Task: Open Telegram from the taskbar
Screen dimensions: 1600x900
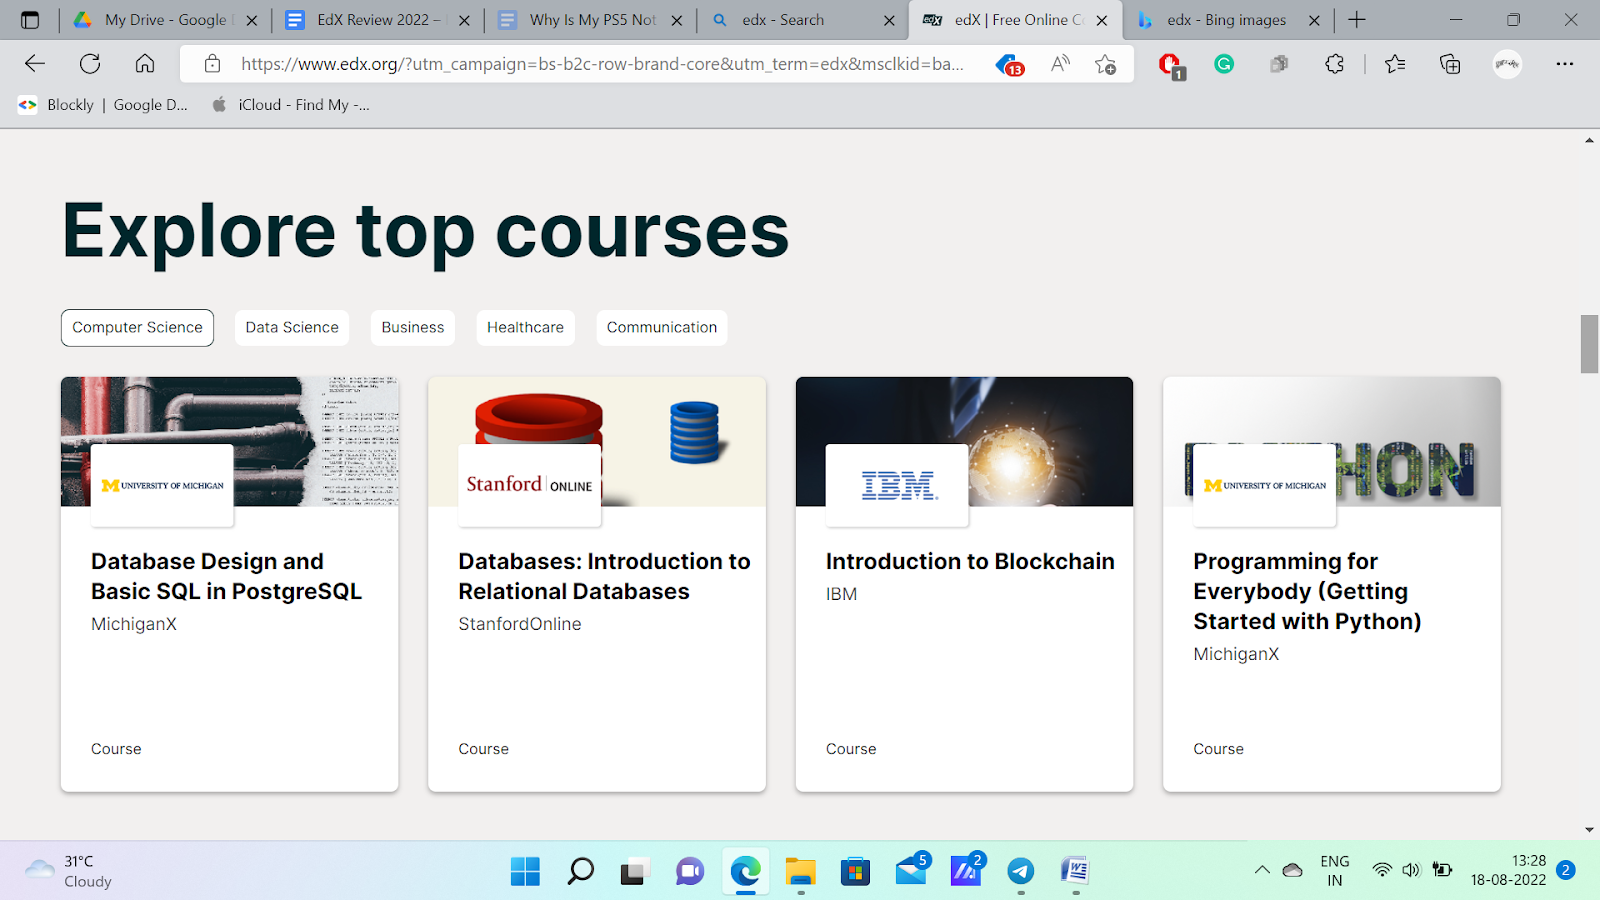Action: 1020,871
